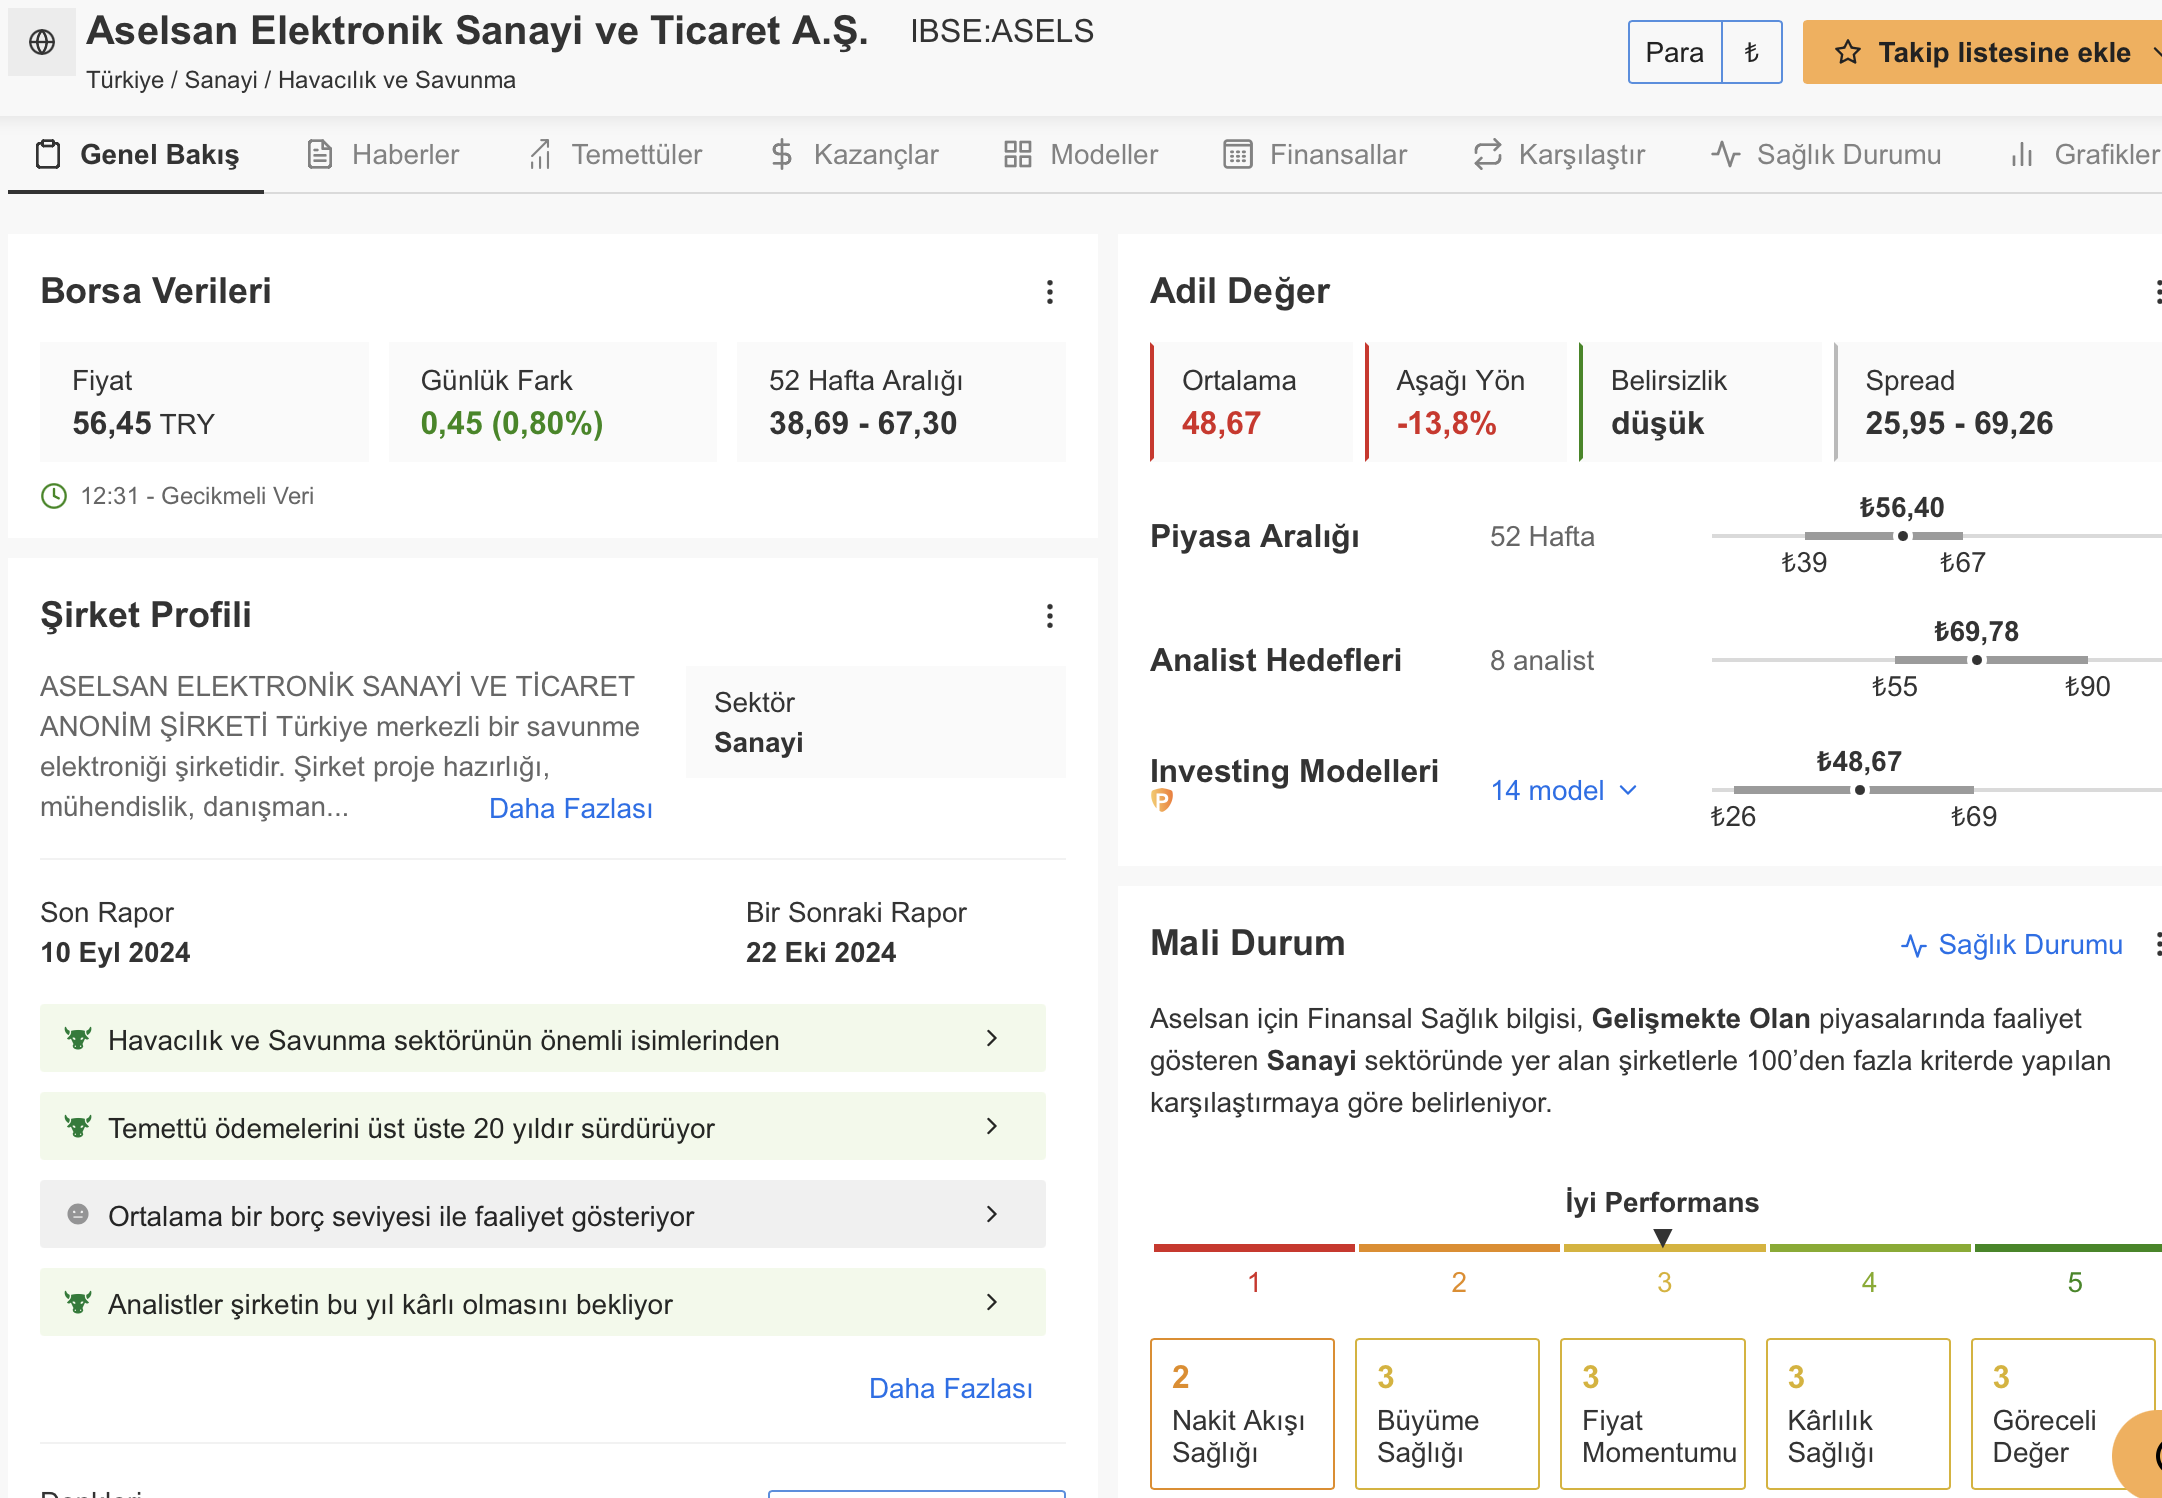This screenshot has height=1498, width=2162.
Task: Click the Spread 25,95 - 69,26 tile
Action: 1998,402
